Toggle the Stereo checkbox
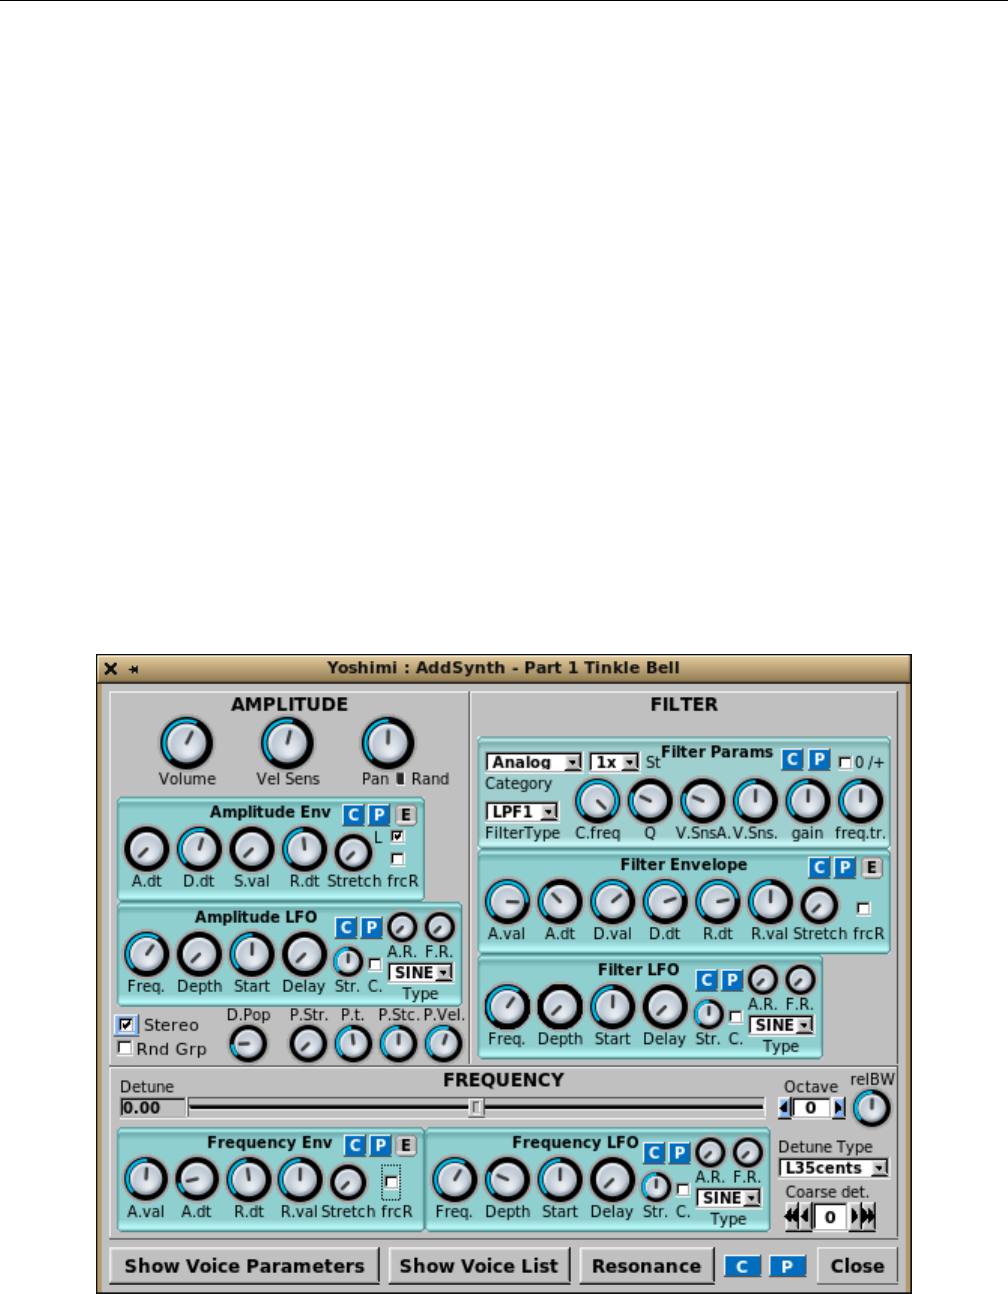This screenshot has width=1008, height=1294. pyautogui.click(x=126, y=1025)
